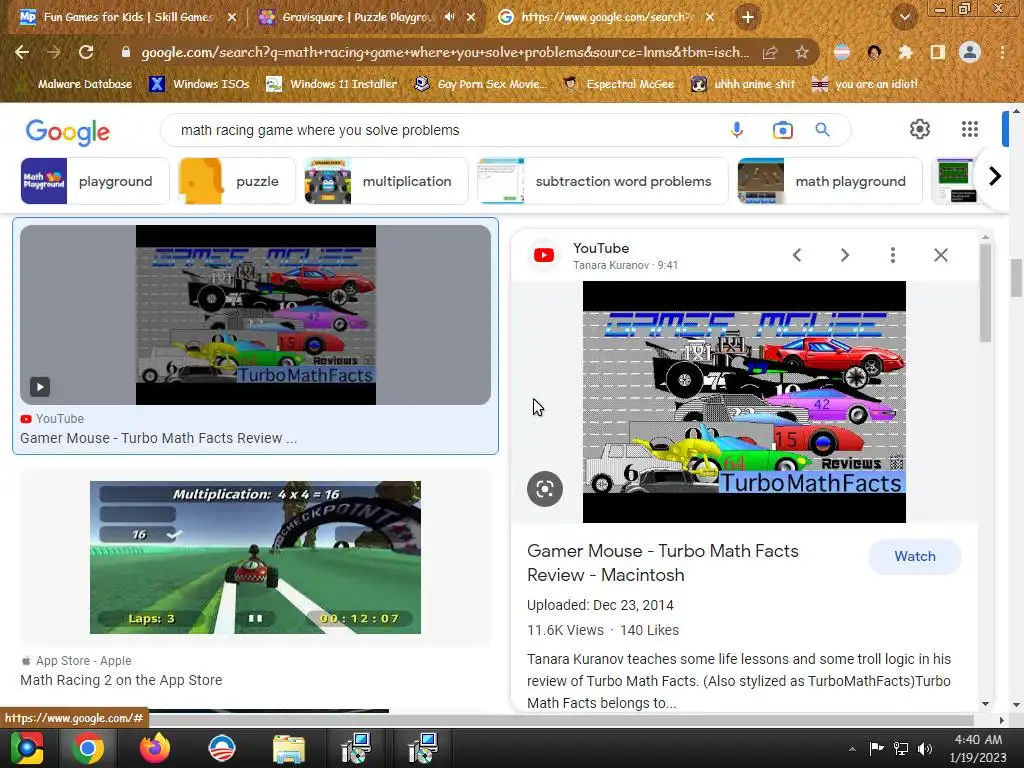
Task: Open Math Racing 2 on the App Store link
Action: tap(121, 680)
